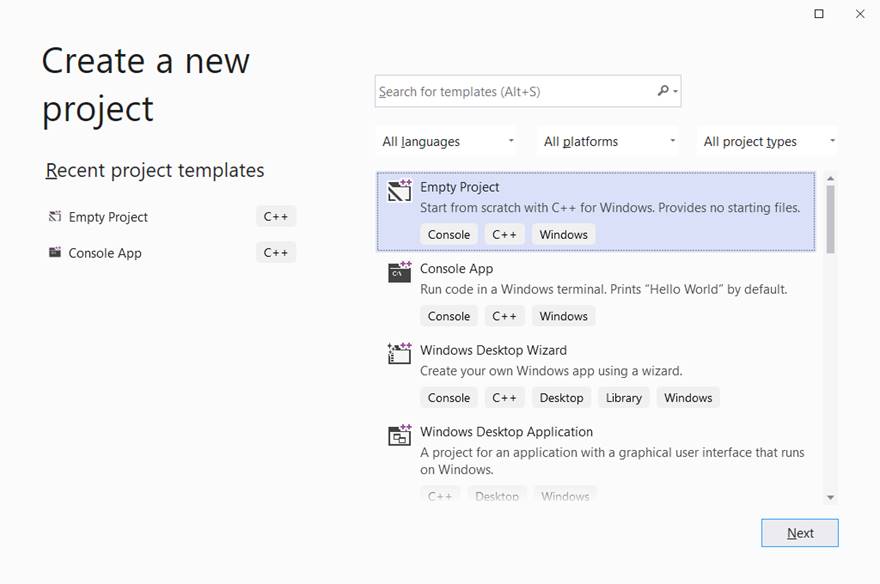The height and width of the screenshot is (584, 880).
Task: Choose recent Console App template
Action: click(105, 253)
